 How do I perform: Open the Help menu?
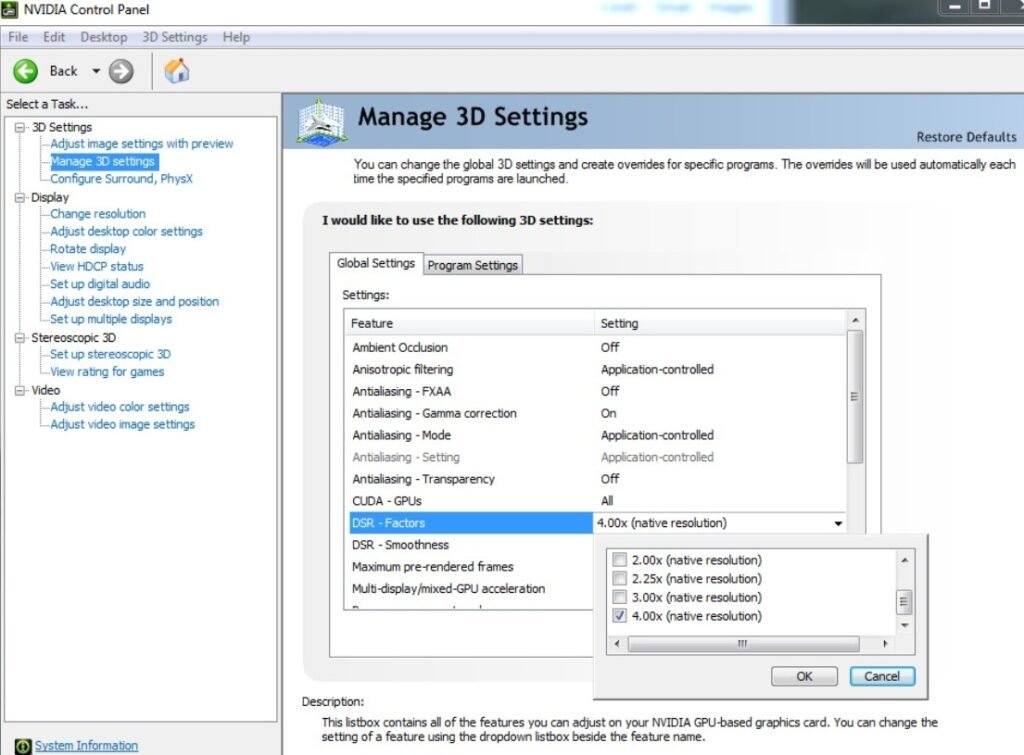click(x=236, y=37)
